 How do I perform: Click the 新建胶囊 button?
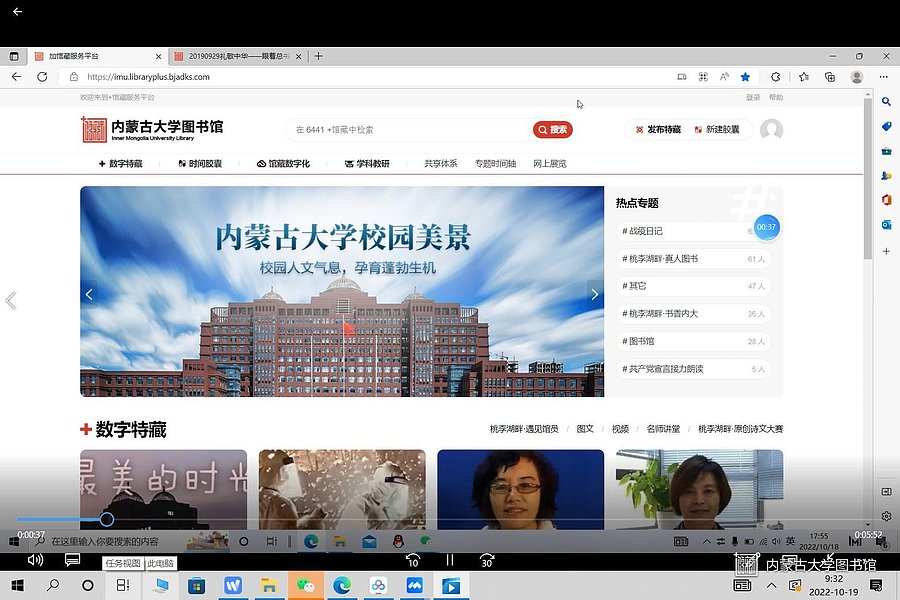tap(717, 130)
